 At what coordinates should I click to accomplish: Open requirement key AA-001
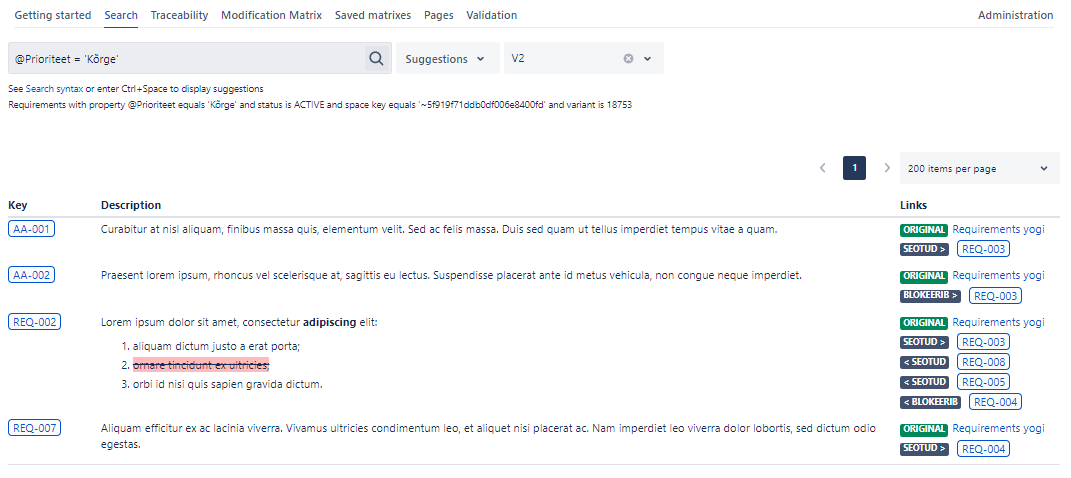32,229
